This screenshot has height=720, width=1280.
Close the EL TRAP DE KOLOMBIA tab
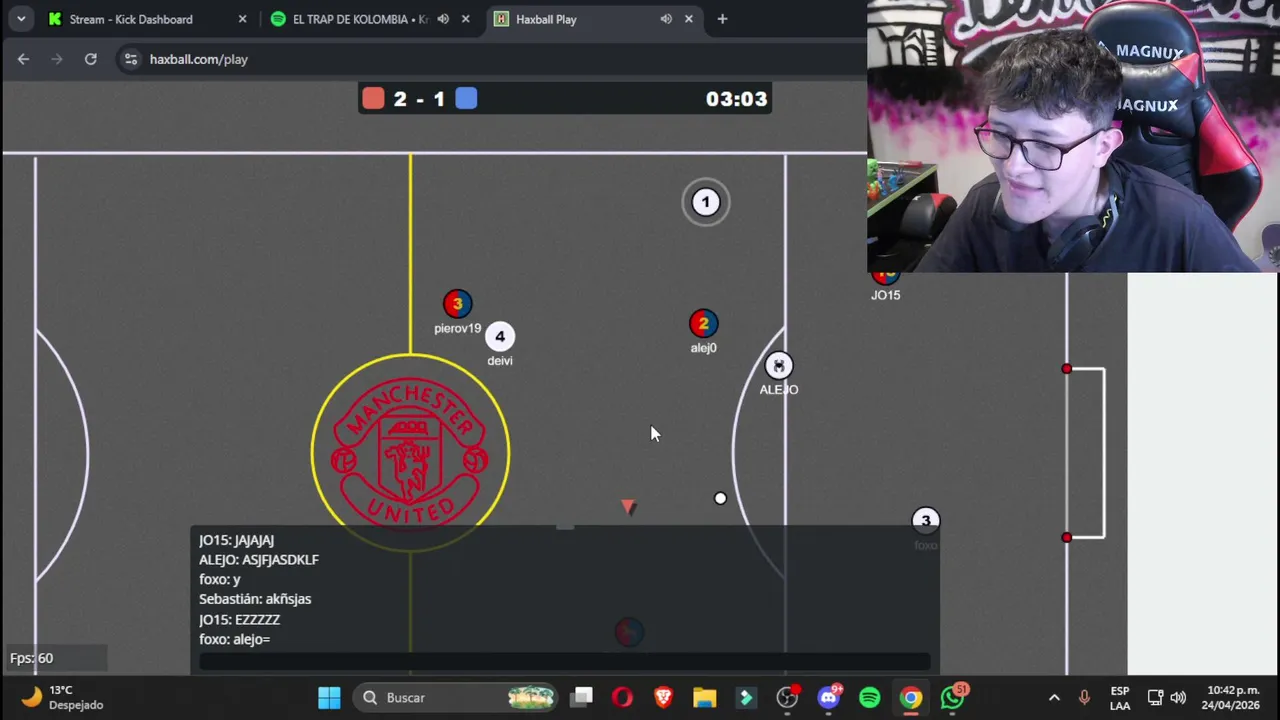tap(465, 19)
